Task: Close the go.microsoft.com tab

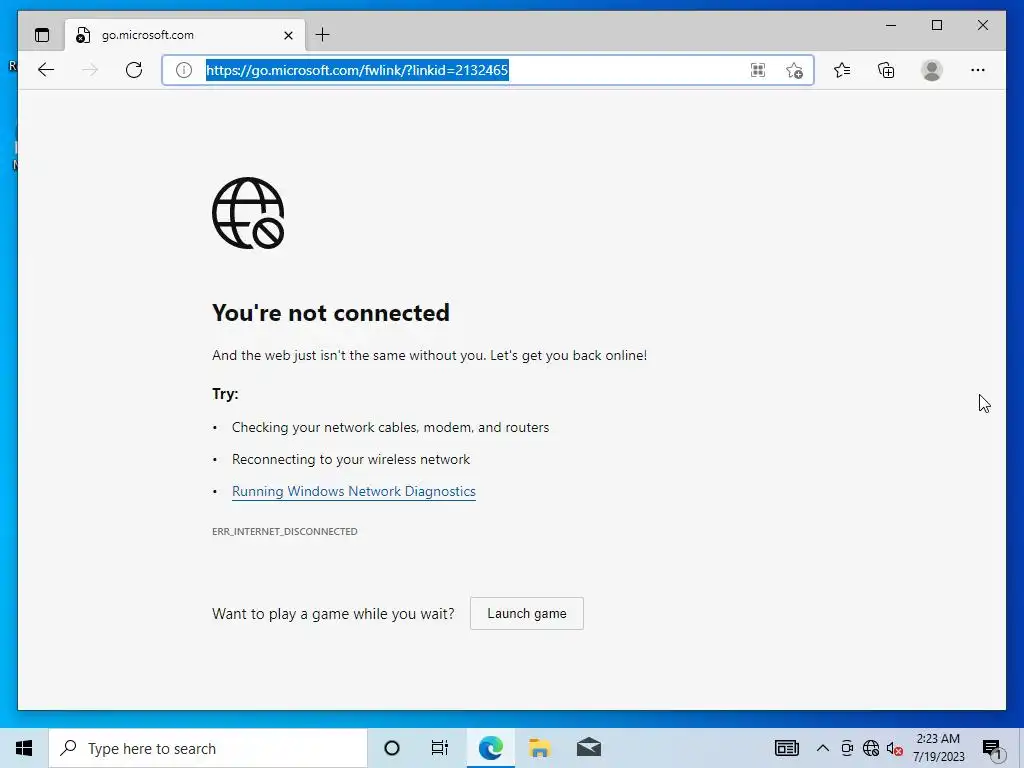Action: coord(288,35)
